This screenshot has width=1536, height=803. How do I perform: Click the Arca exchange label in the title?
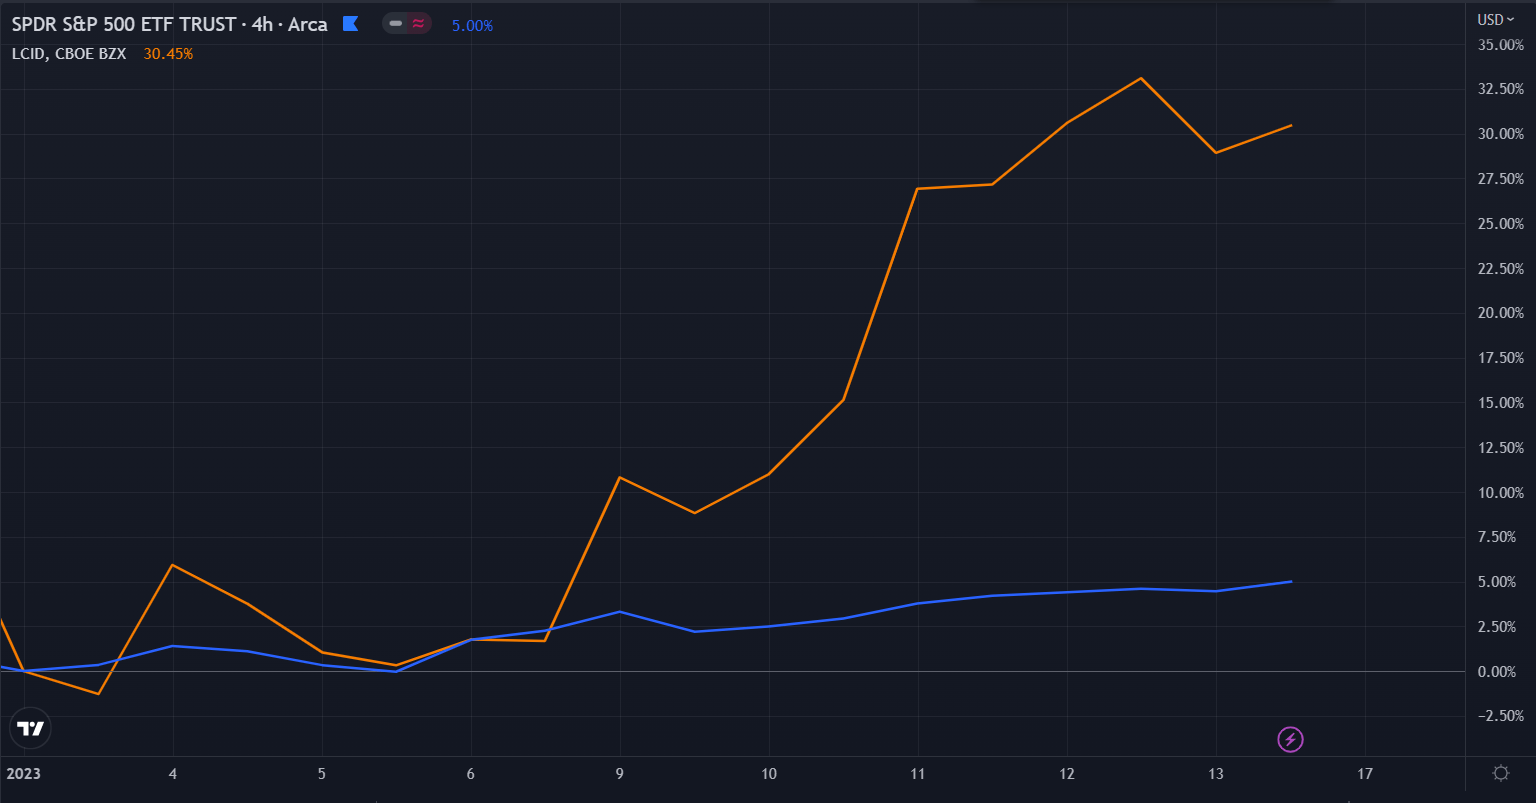(x=308, y=24)
